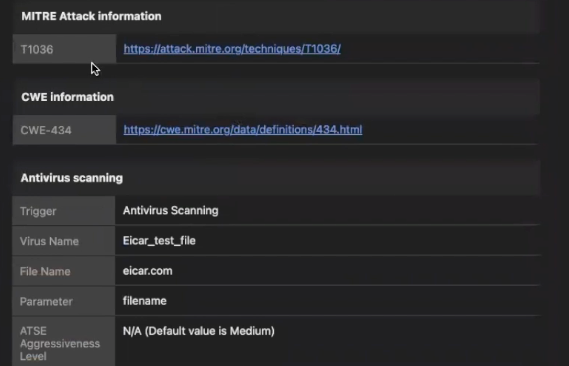Viewport: 569px width, 366px height.
Task: Select the filename parameter value
Action: [x=144, y=301]
